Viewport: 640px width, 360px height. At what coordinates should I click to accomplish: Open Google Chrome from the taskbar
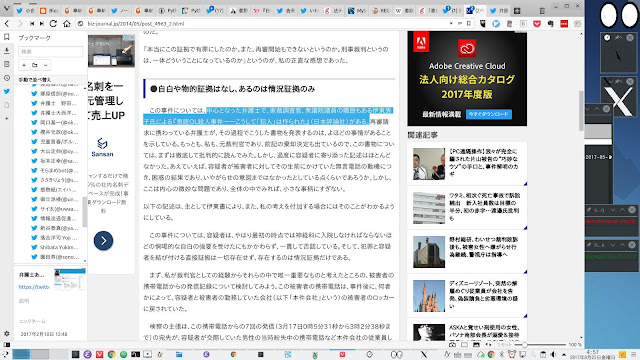pyautogui.click(x=111, y=354)
